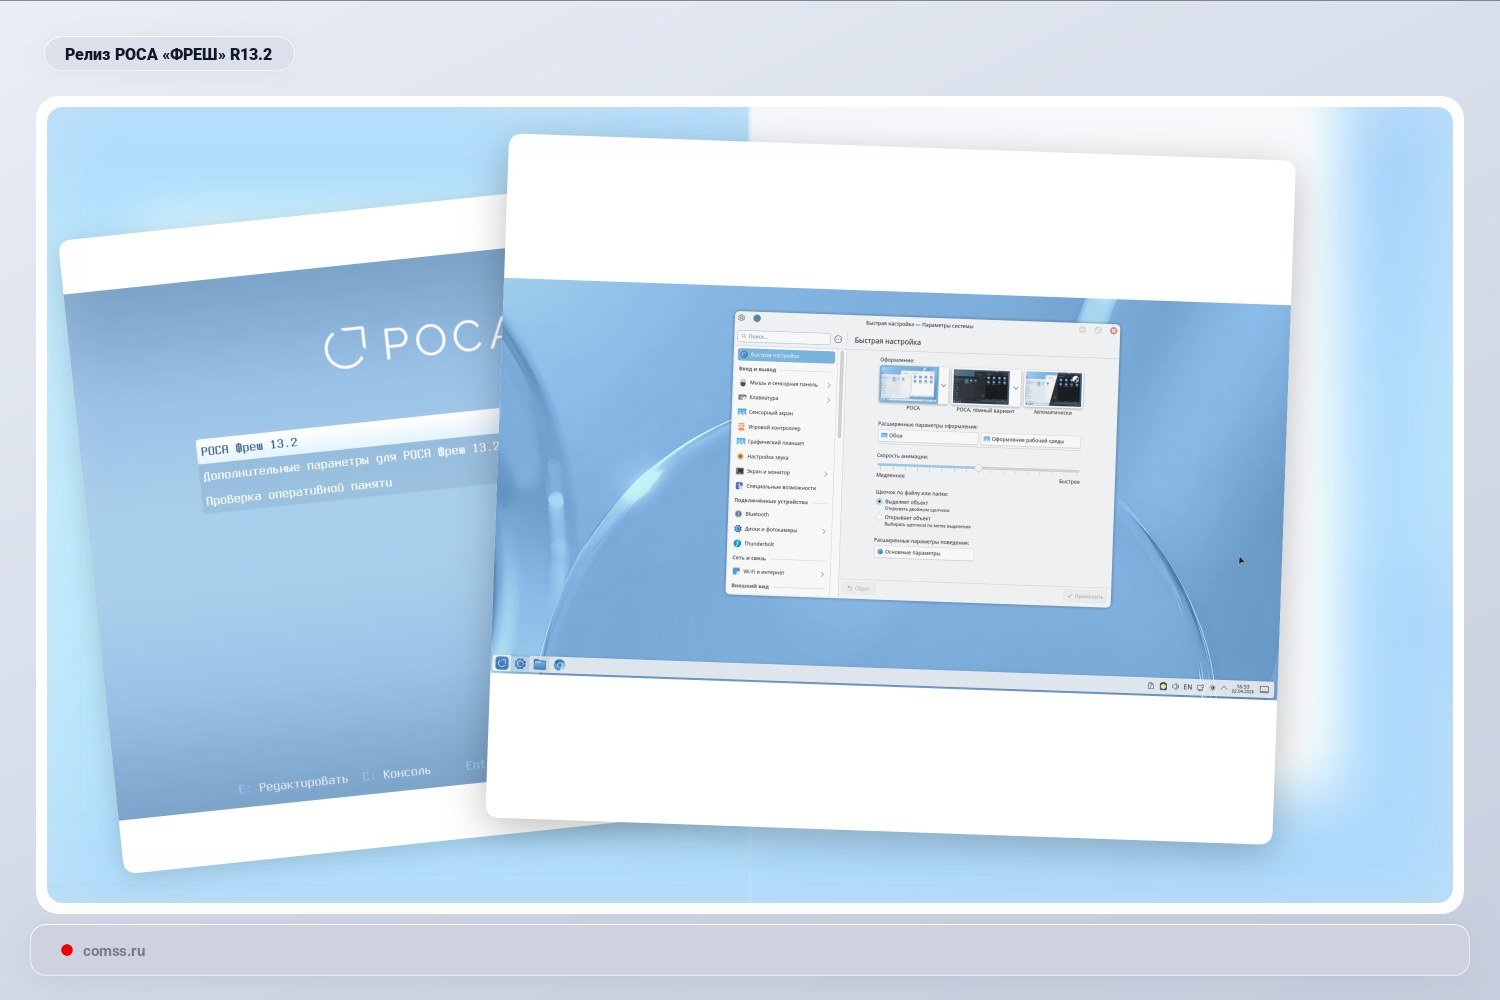Click the animation speed slider handle
Viewport: 1500px width, 1000px height.
click(x=978, y=468)
